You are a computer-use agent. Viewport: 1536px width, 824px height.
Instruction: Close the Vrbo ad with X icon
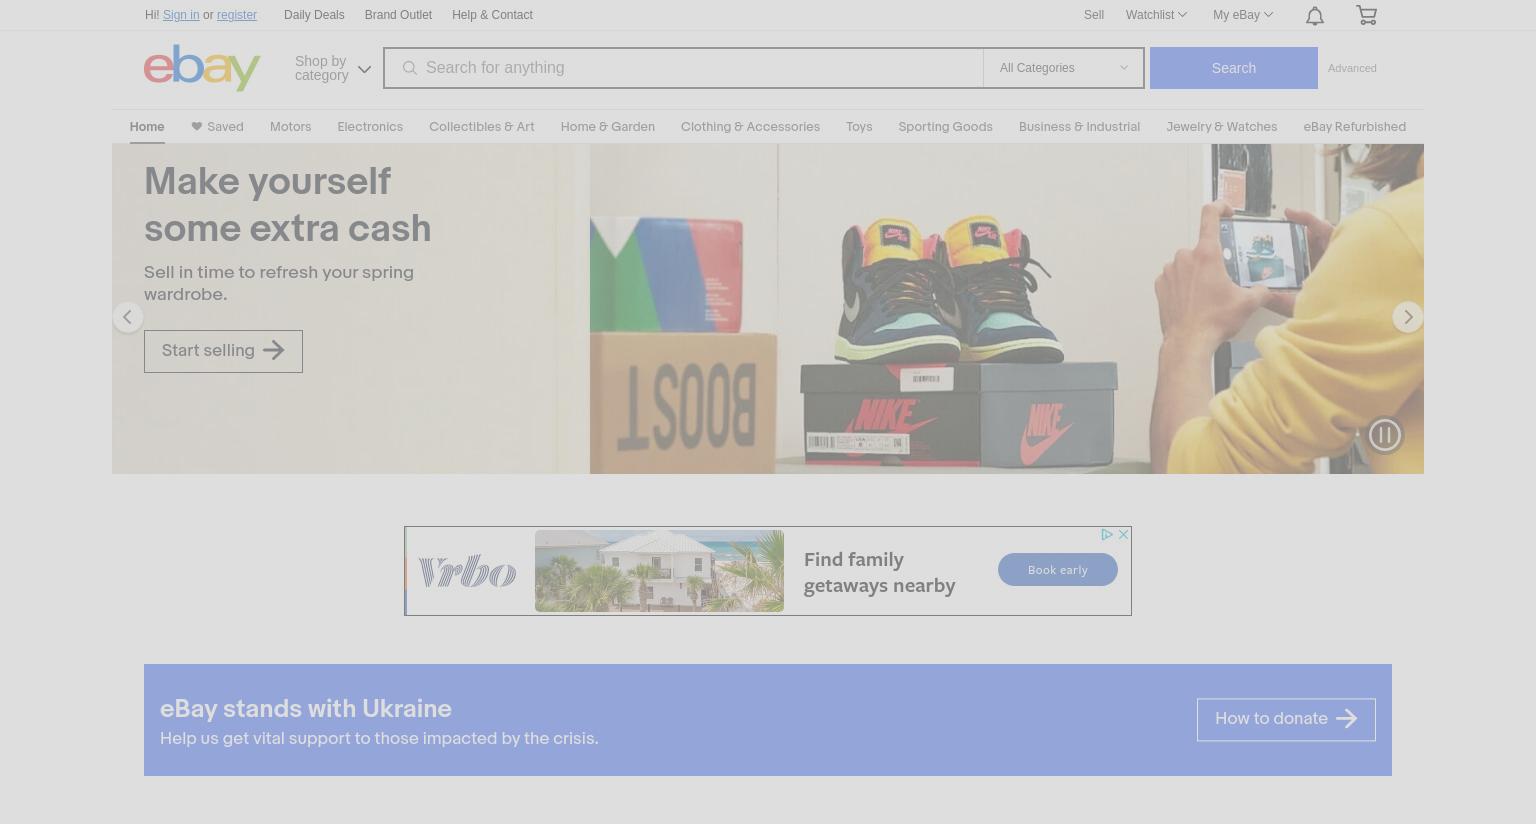coord(1123,535)
